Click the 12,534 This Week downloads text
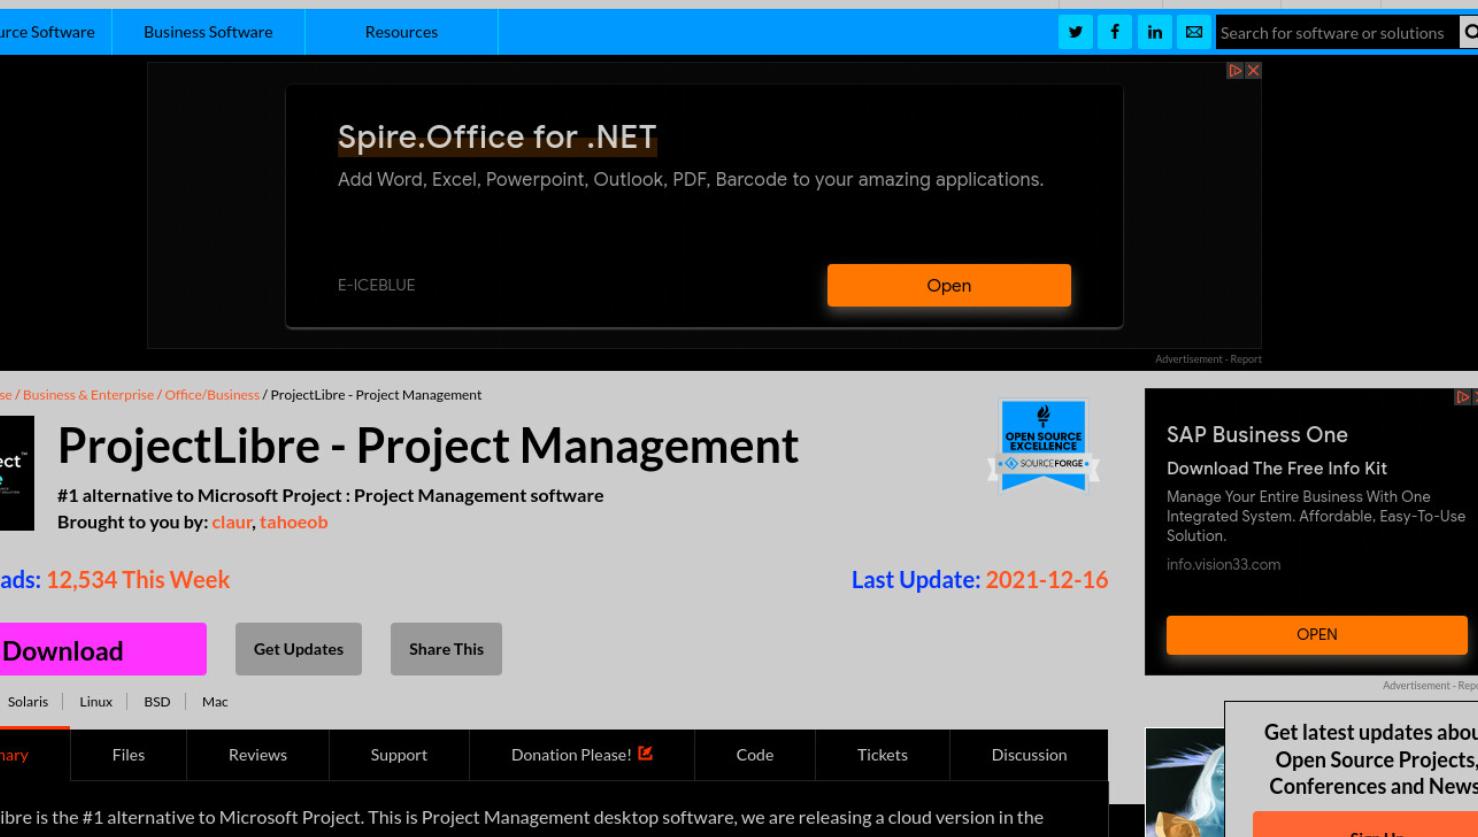Viewport: 1478px width, 837px height. click(x=138, y=580)
